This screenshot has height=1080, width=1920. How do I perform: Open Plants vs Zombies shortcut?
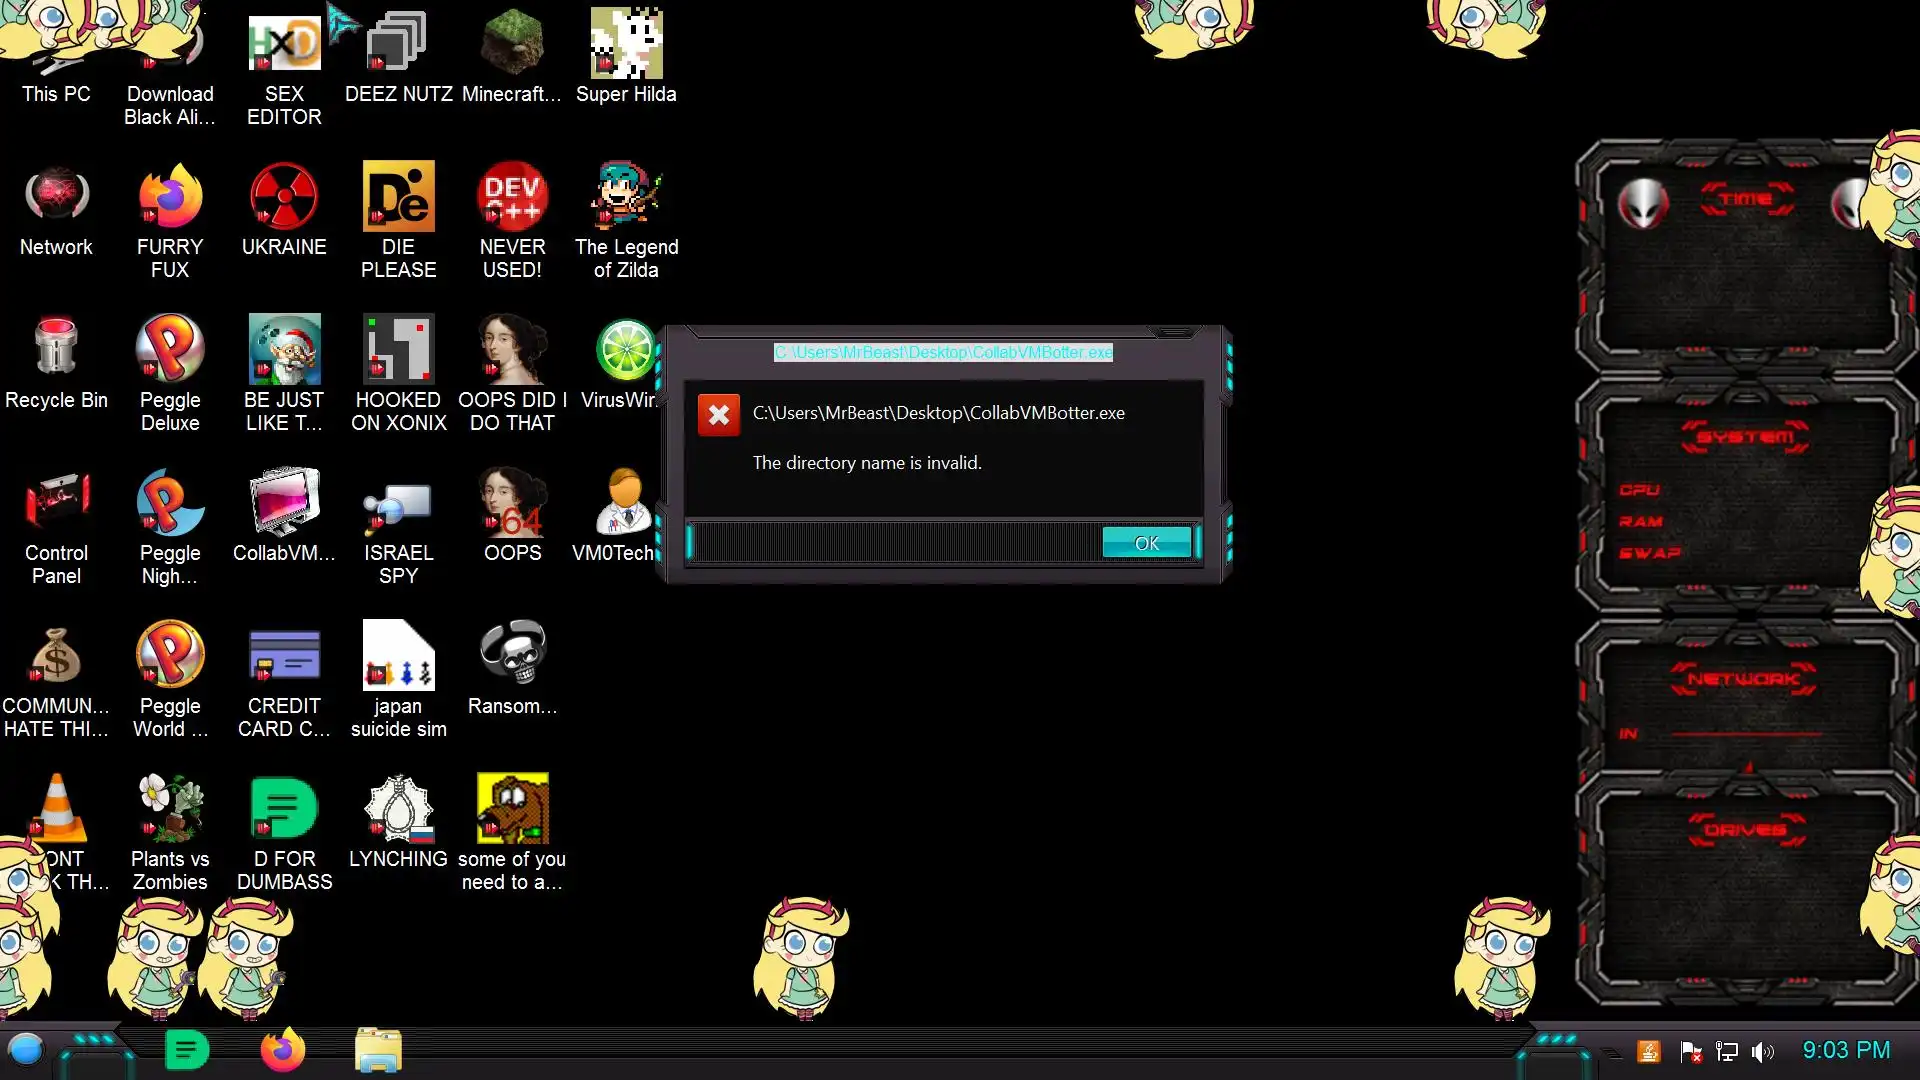170,808
